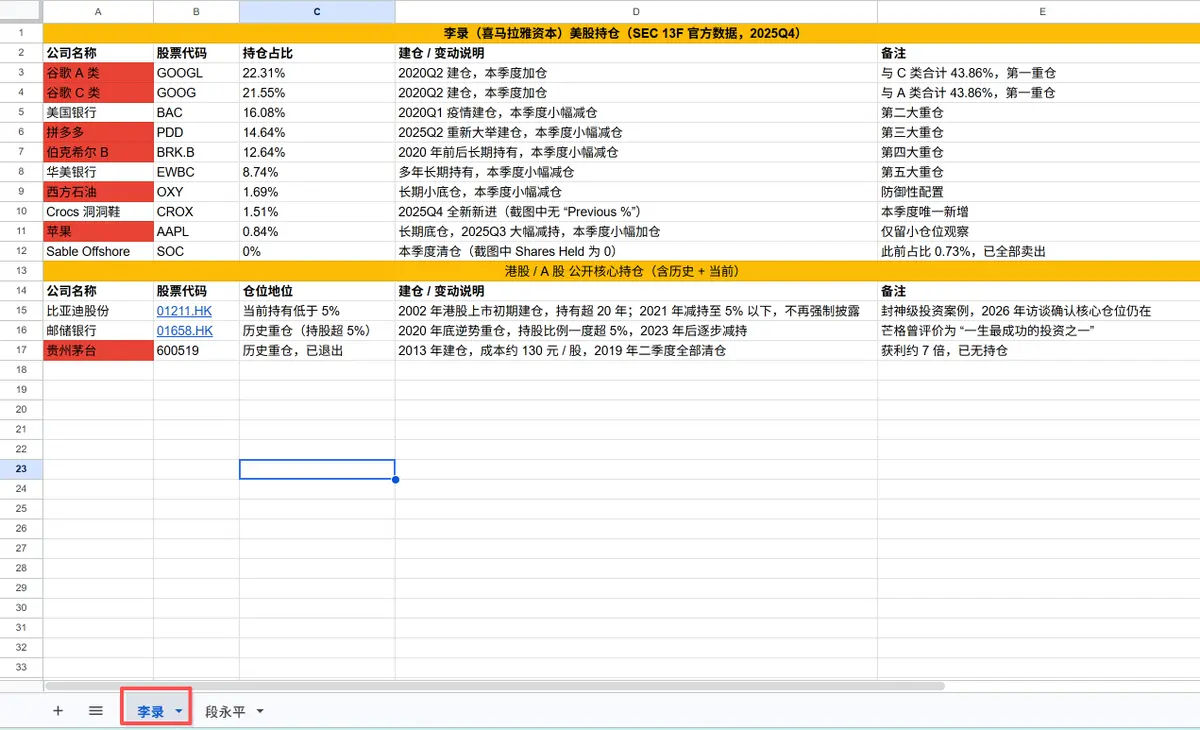Click the title cell 李录（喜马拉雅资本）美股持仓
The height and width of the screenshot is (730, 1200).
point(621,33)
